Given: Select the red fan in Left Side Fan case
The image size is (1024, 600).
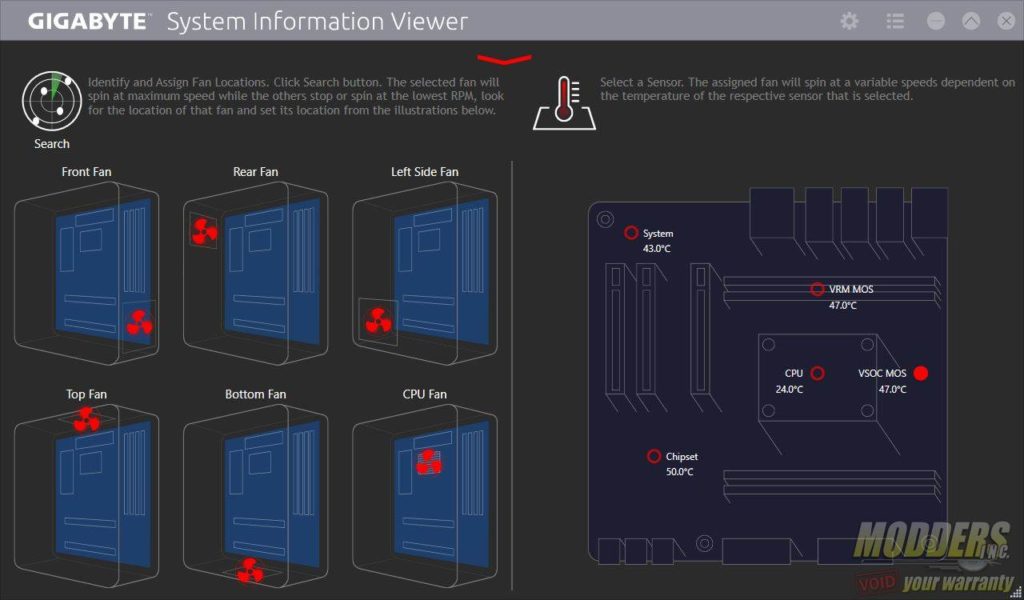Looking at the screenshot, I should [x=378, y=321].
